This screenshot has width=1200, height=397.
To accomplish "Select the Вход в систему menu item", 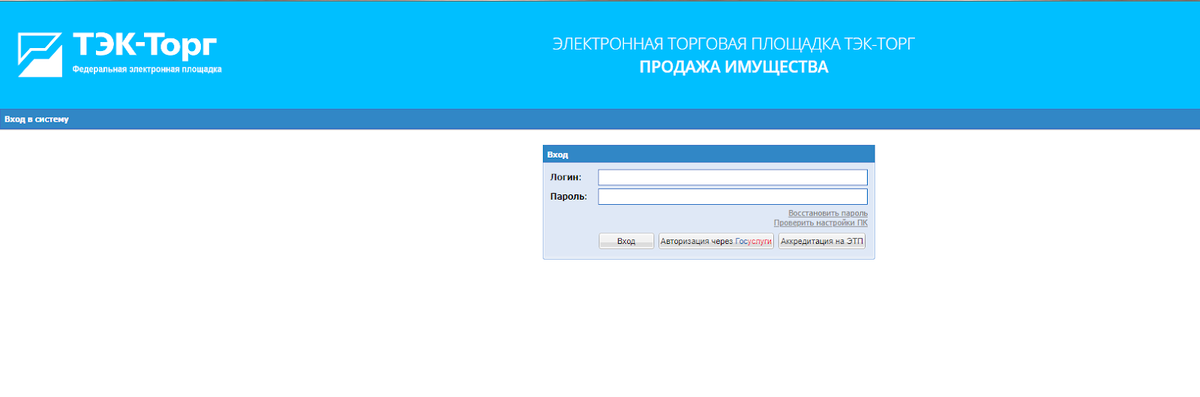I will pyautogui.click(x=36, y=119).
